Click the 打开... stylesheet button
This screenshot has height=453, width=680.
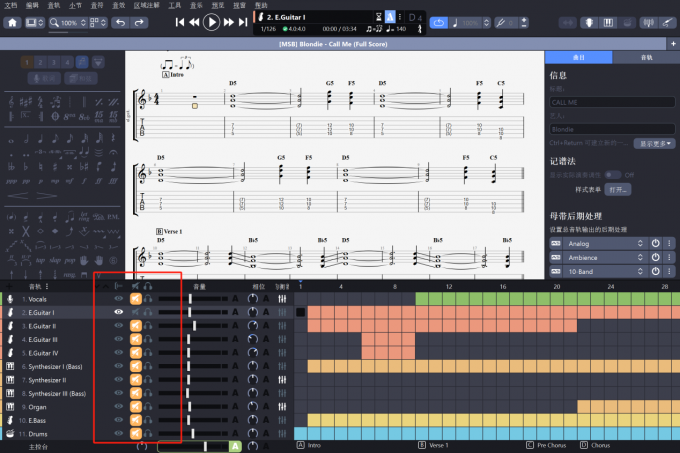(618, 189)
